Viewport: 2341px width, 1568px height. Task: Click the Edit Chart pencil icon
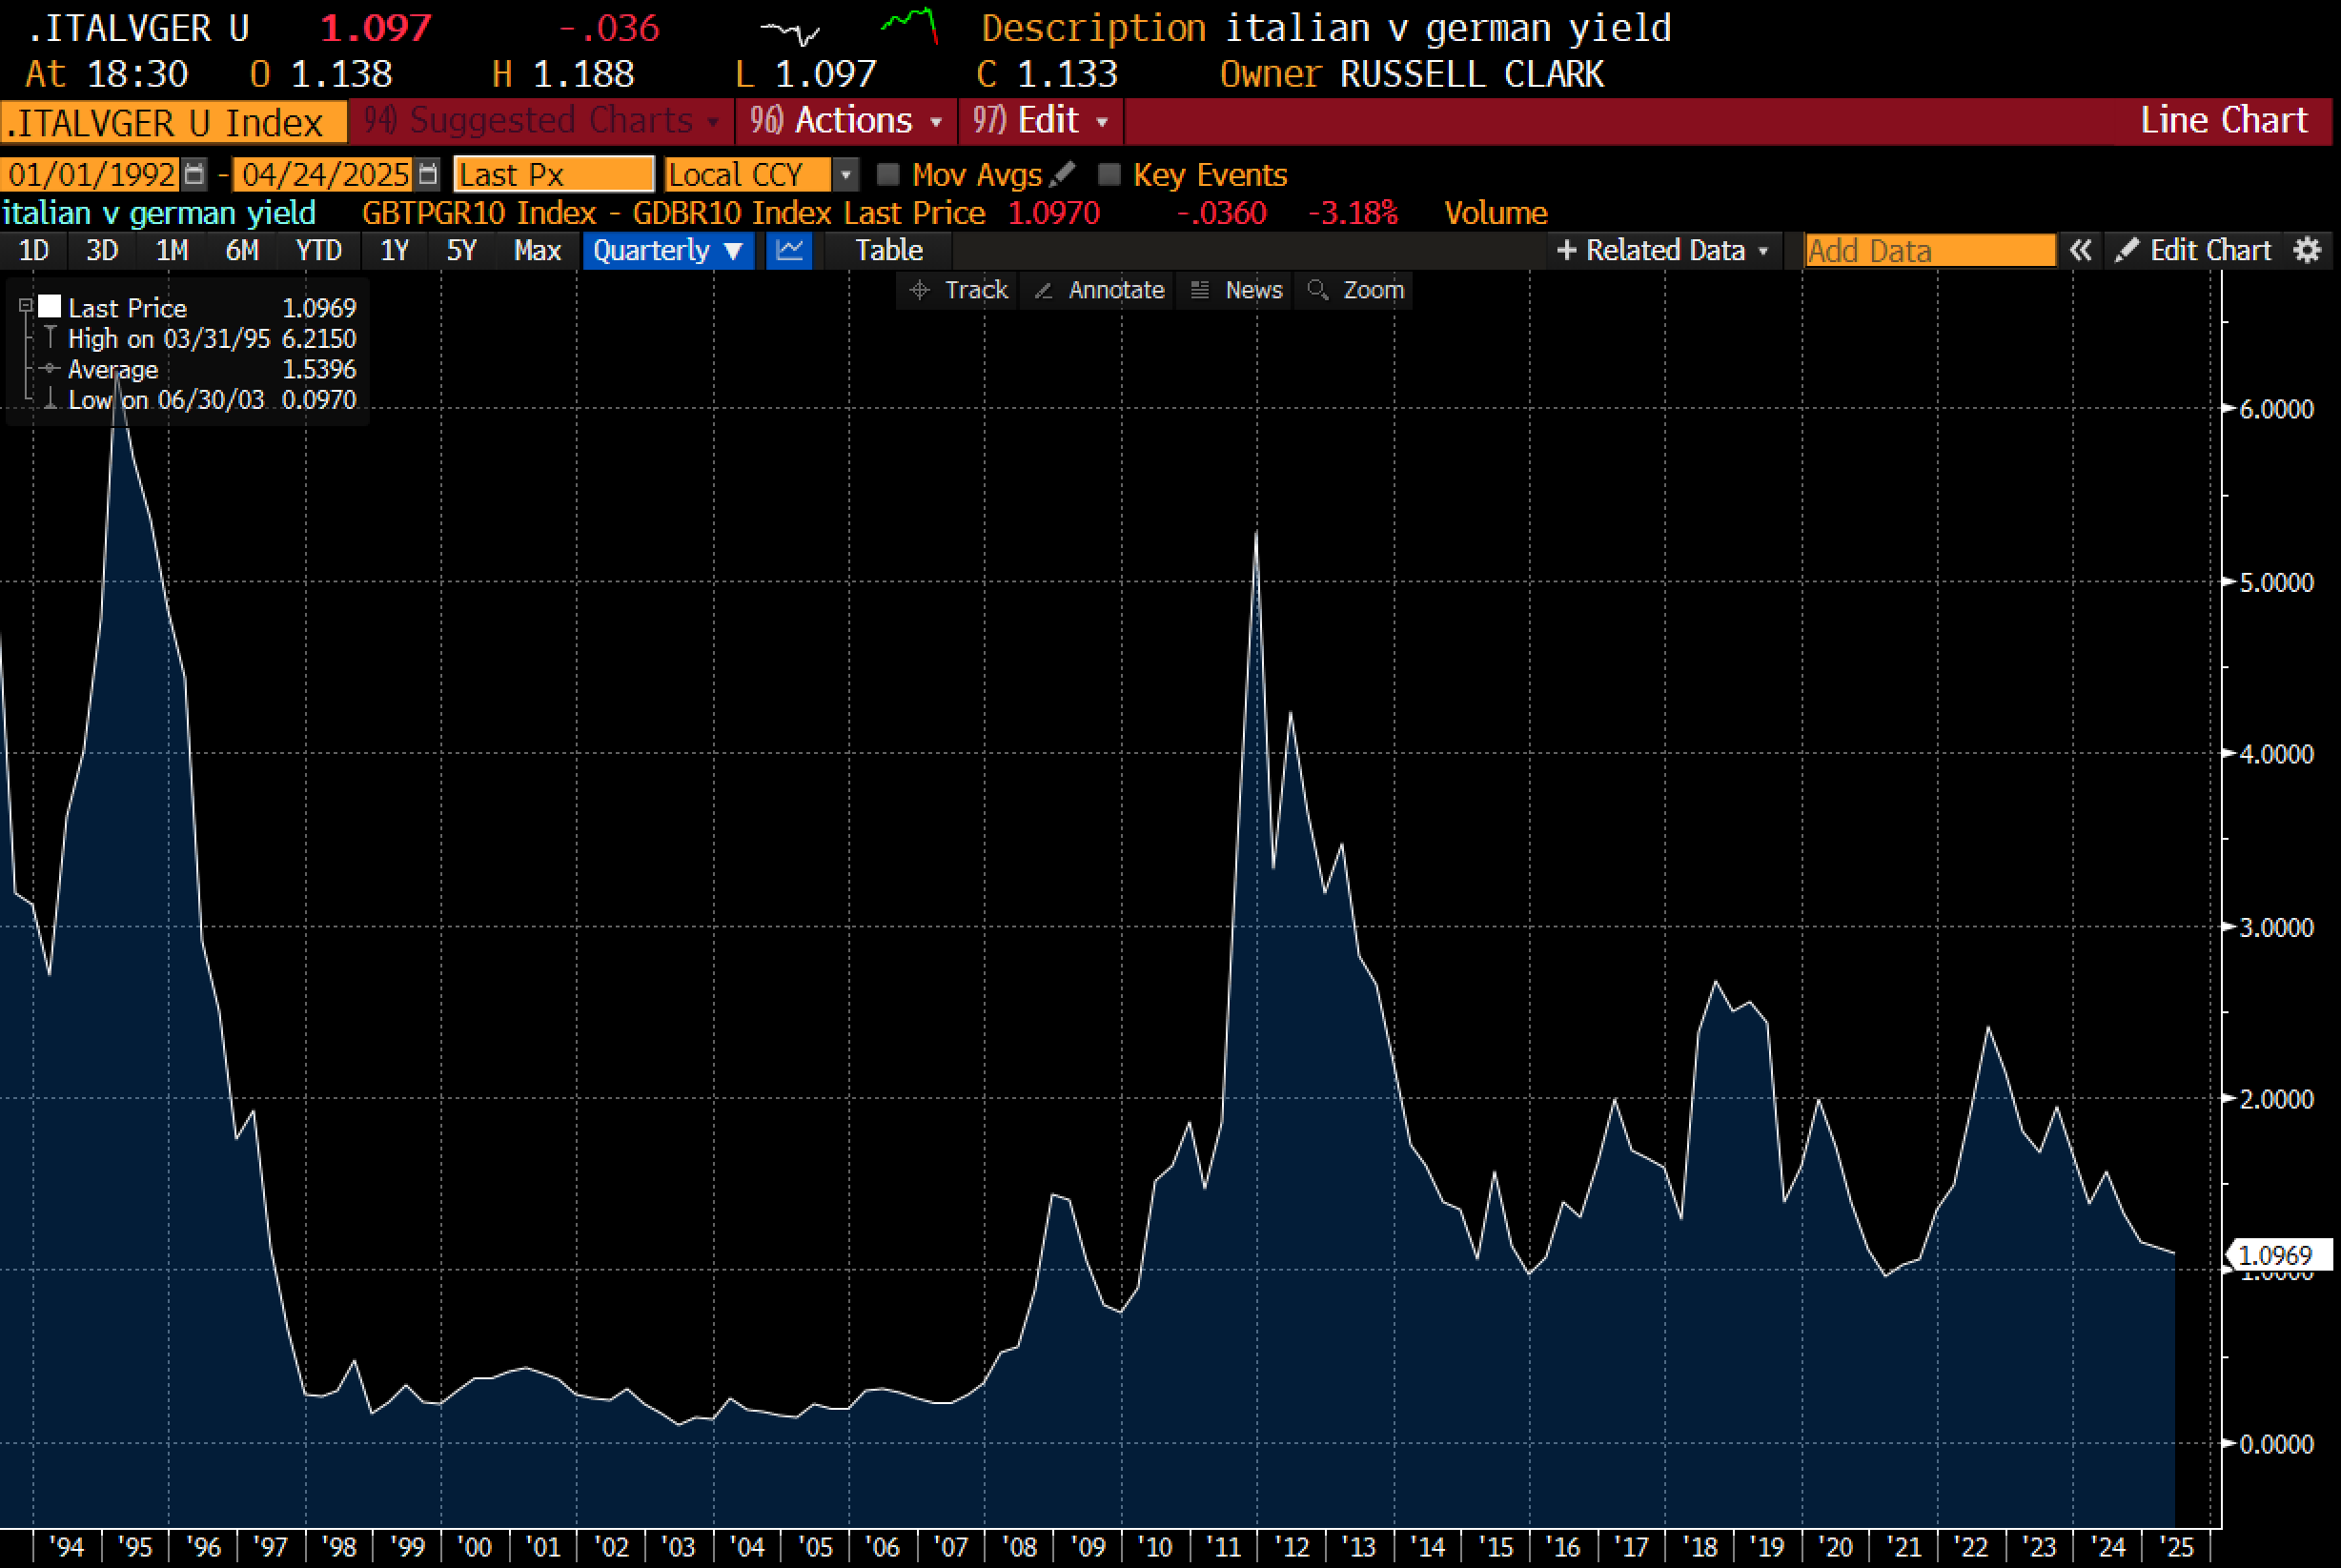coord(2127,250)
